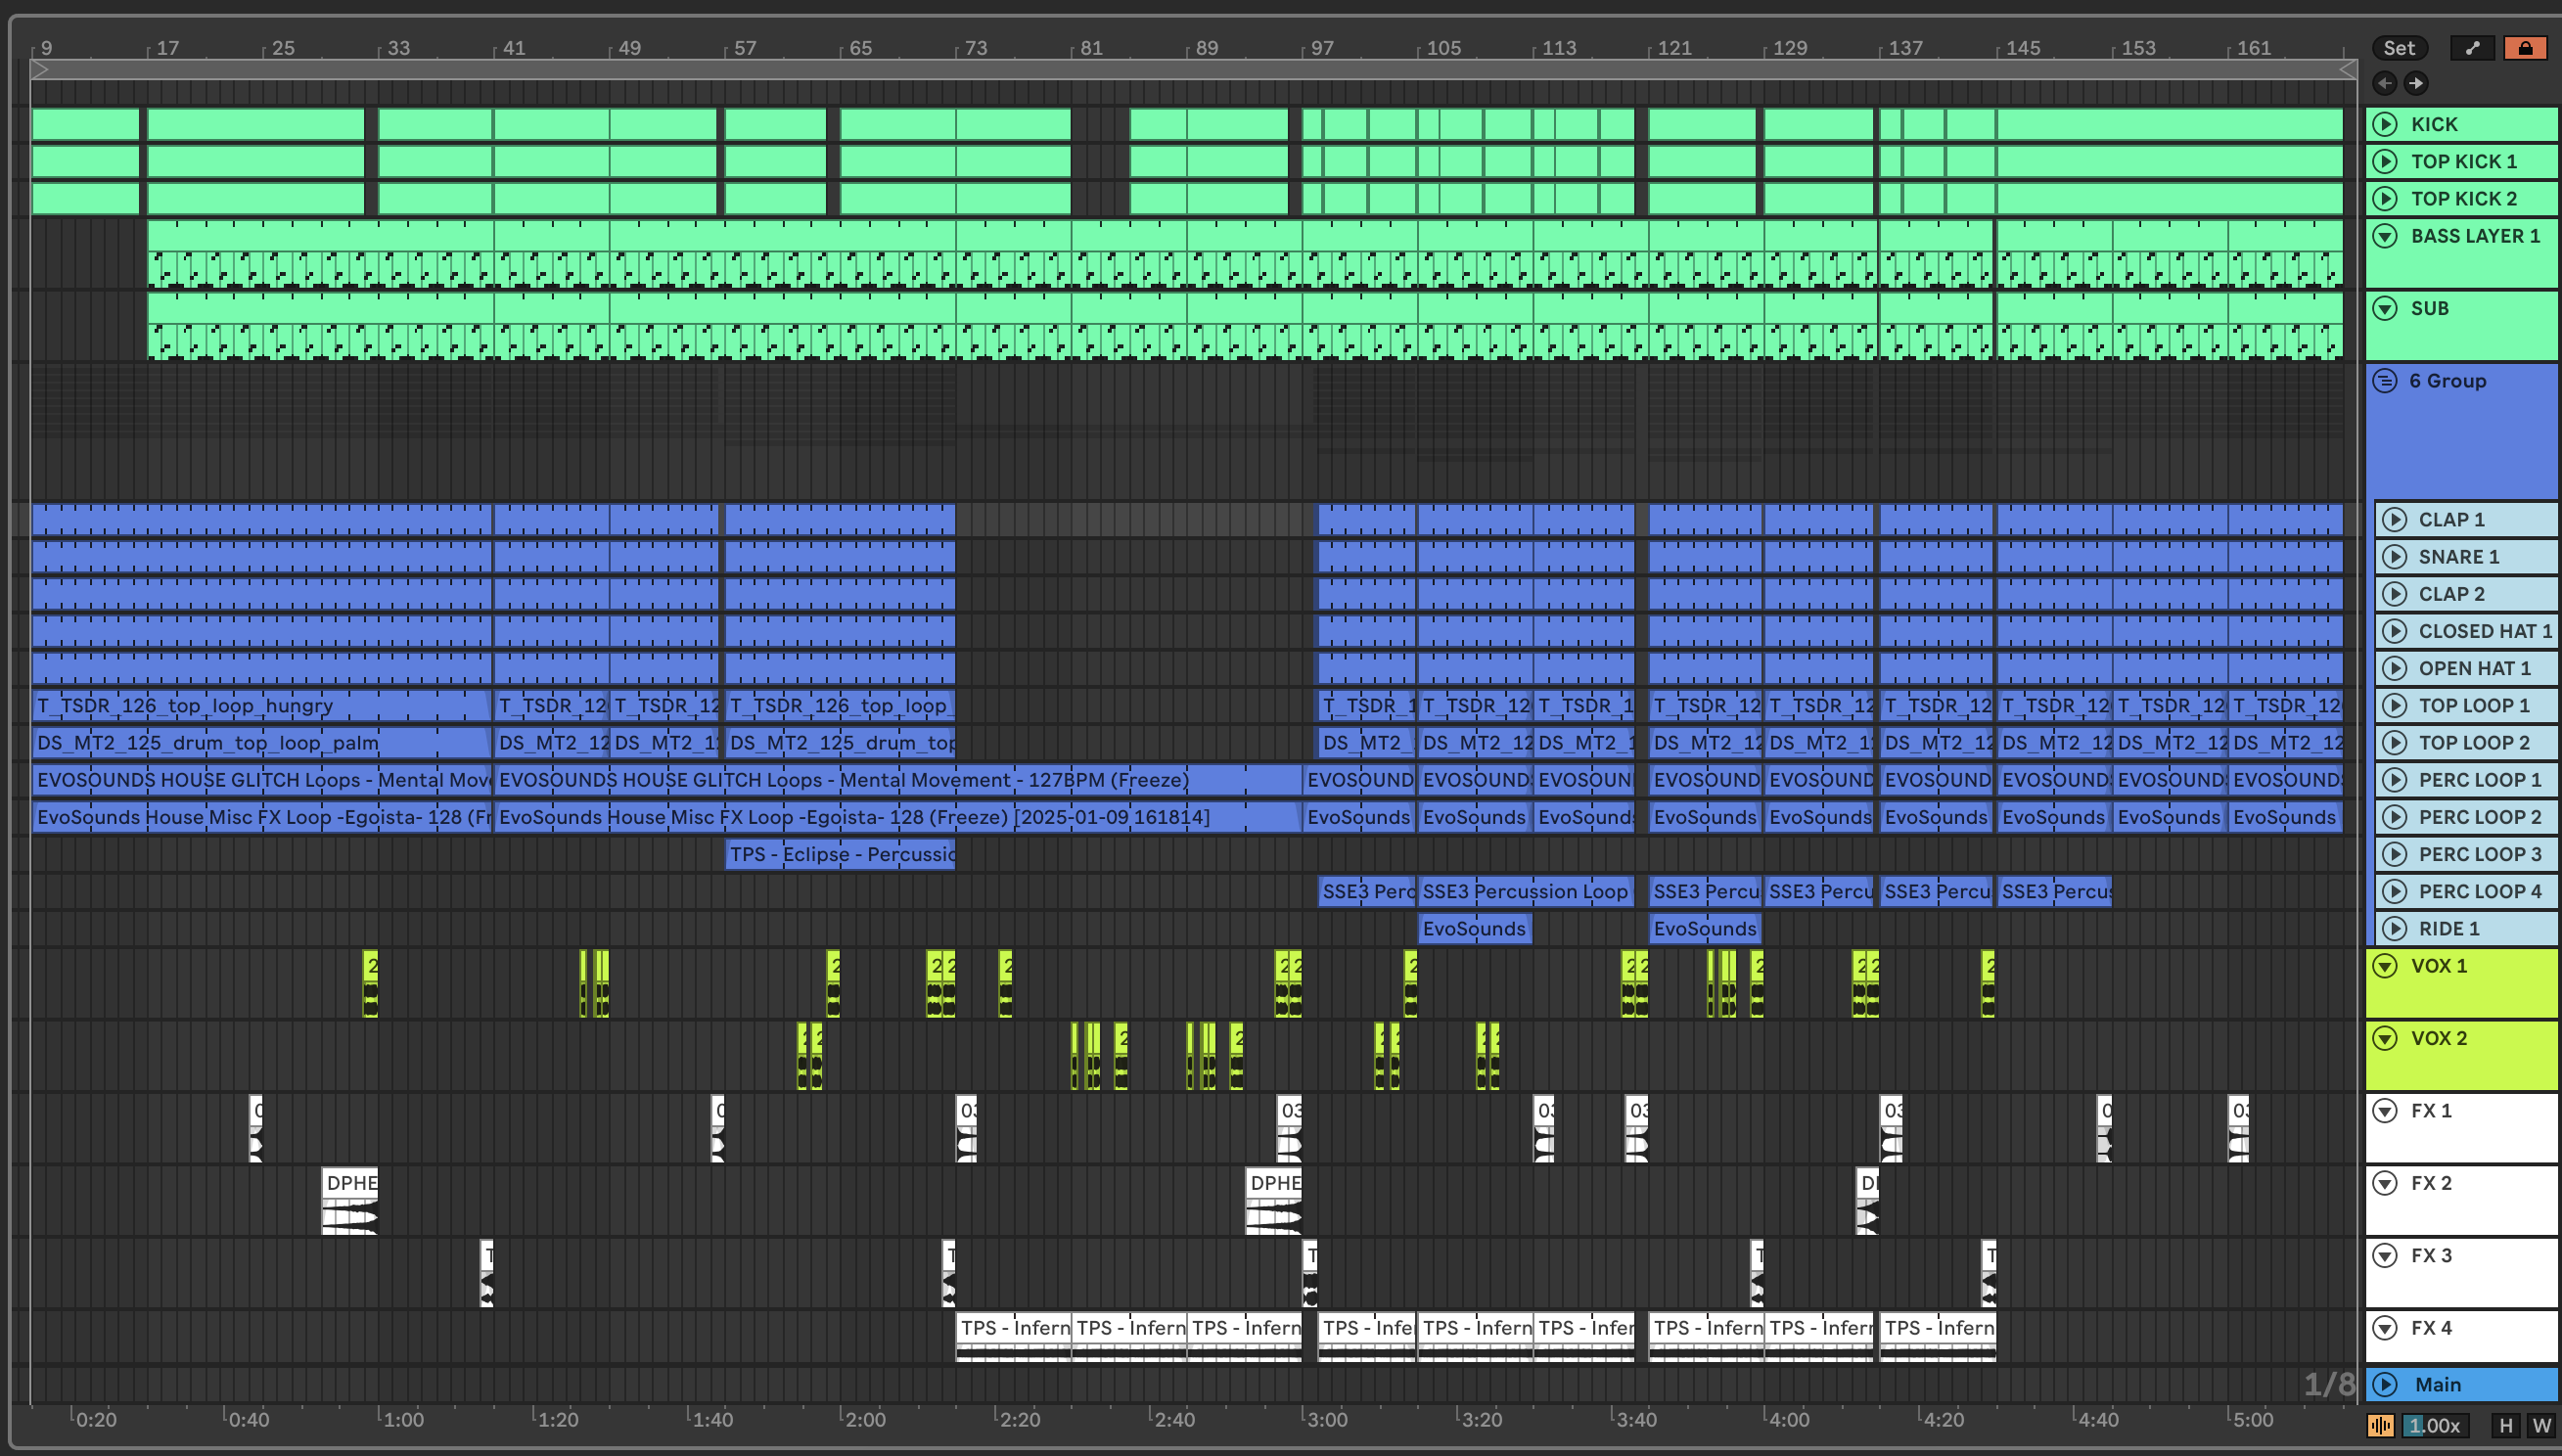Unfold the CLOSED HAT 1 track
The image size is (2562, 1456).
coord(2393,631)
